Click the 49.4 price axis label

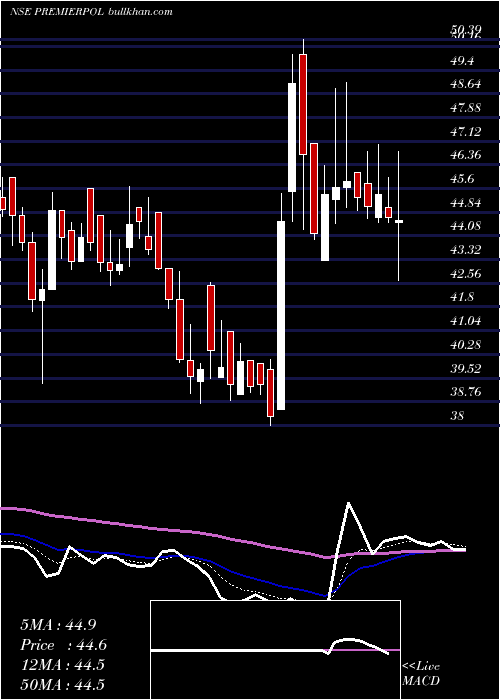pos(462,61)
